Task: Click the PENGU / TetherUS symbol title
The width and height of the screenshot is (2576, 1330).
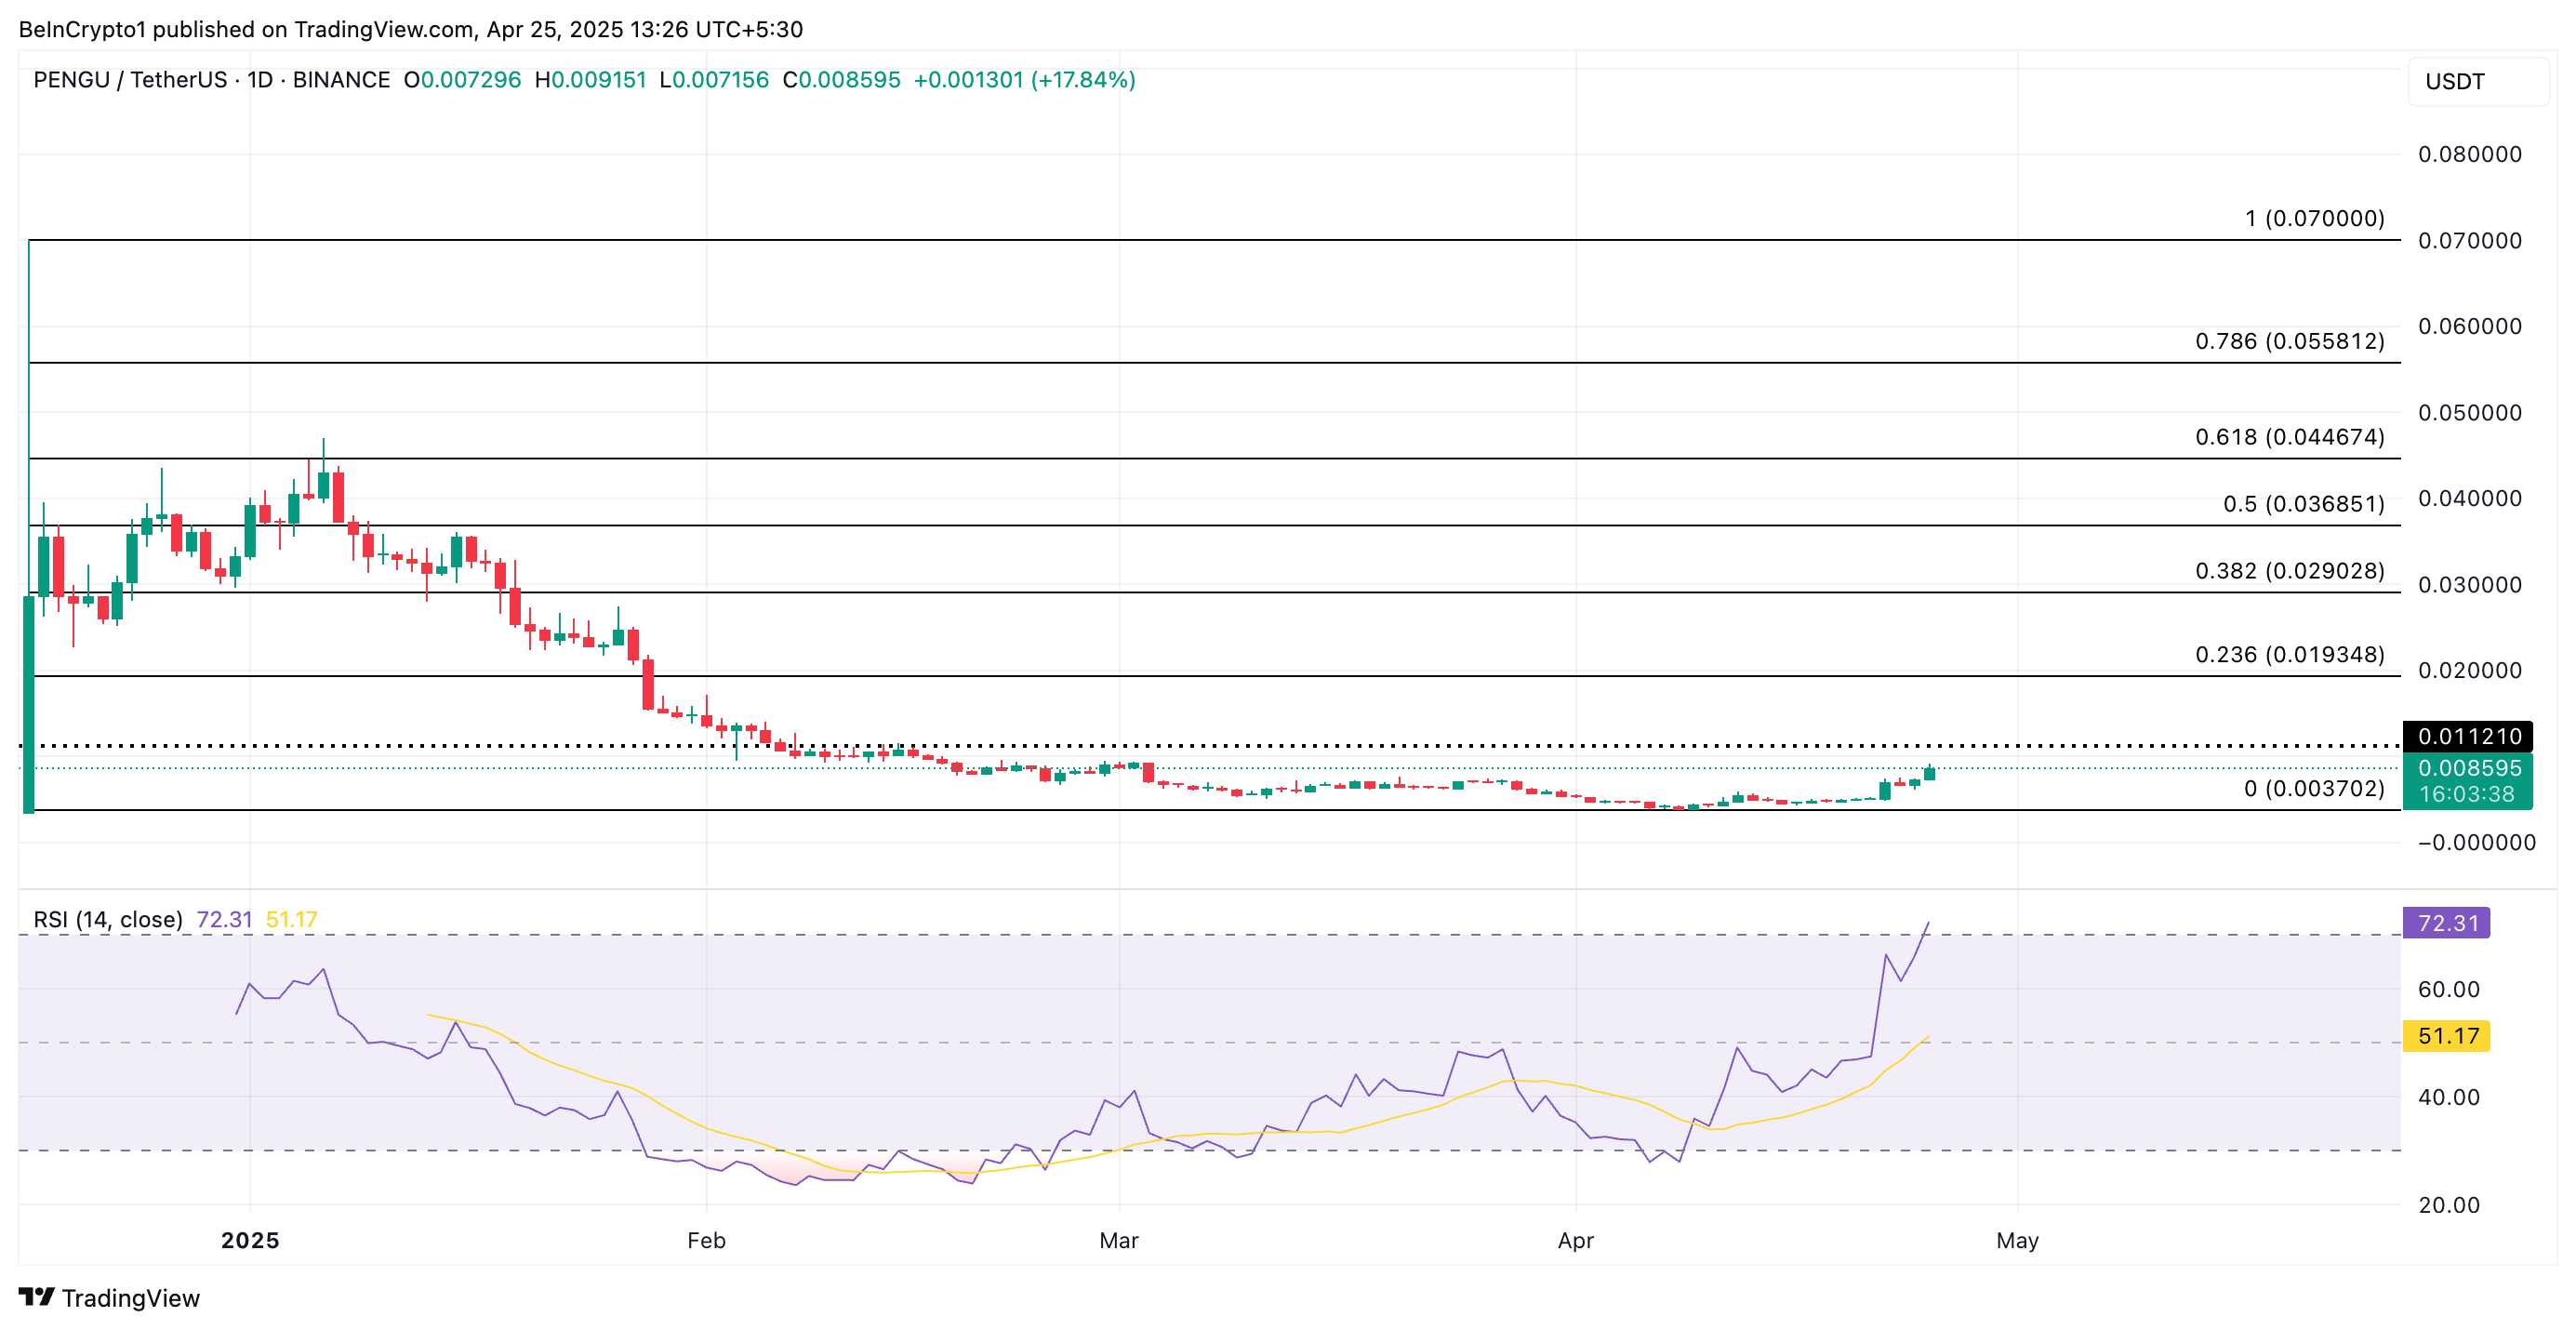Action: [130, 80]
